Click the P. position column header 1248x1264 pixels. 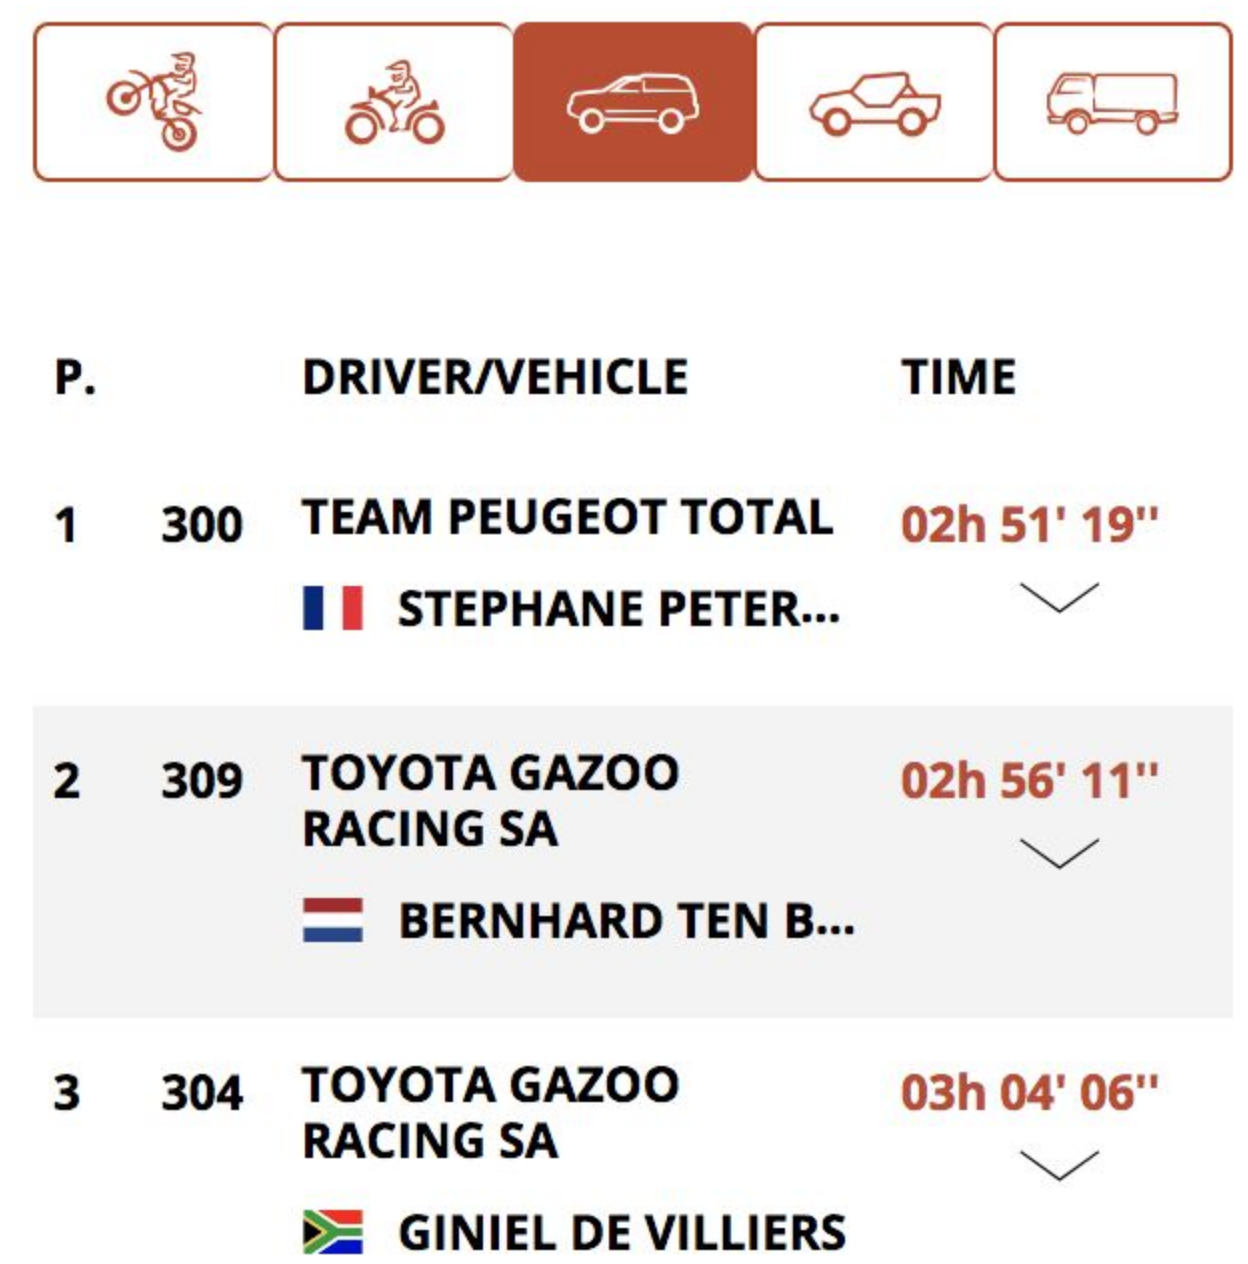(x=75, y=377)
